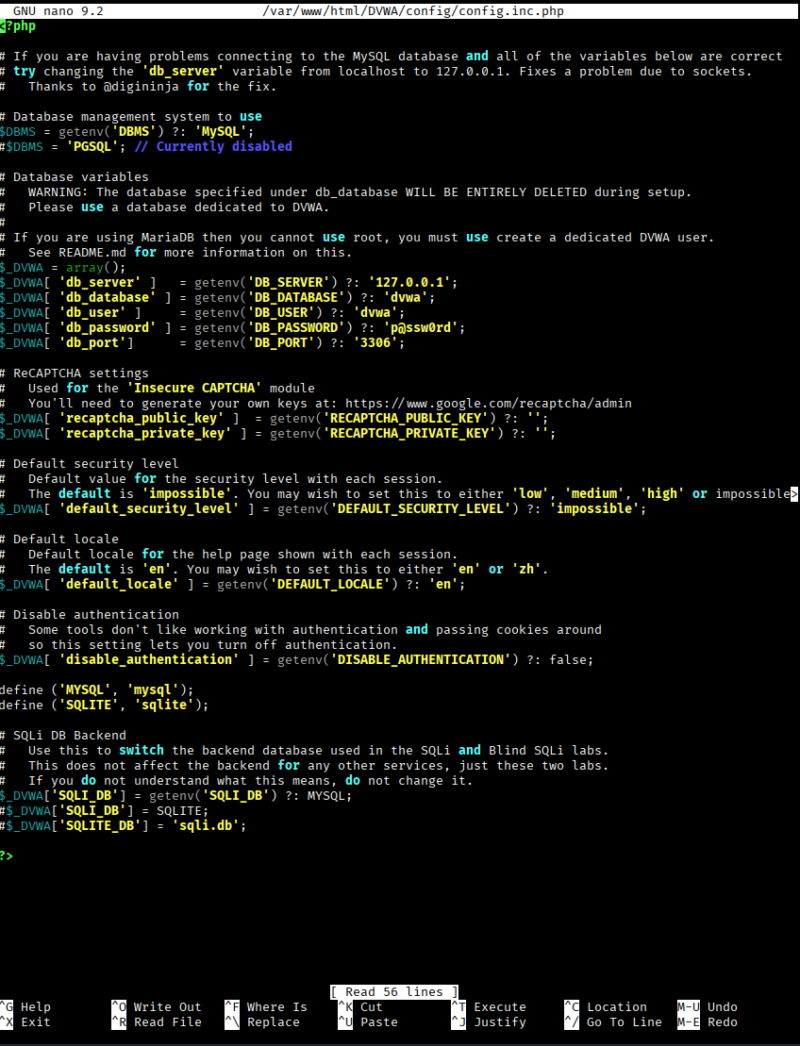Viewport: 800px width, 1046px height.
Task: Click the 'dvwa' db_user value
Action: (x=376, y=312)
